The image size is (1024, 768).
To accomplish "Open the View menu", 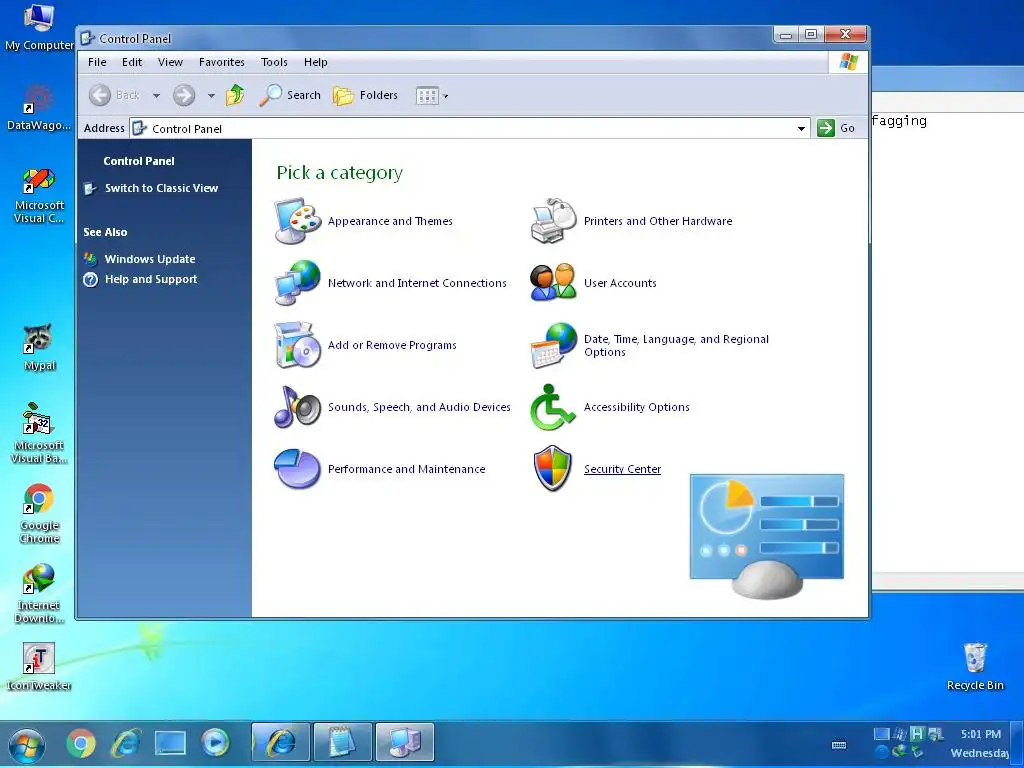I will (x=170, y=62).
